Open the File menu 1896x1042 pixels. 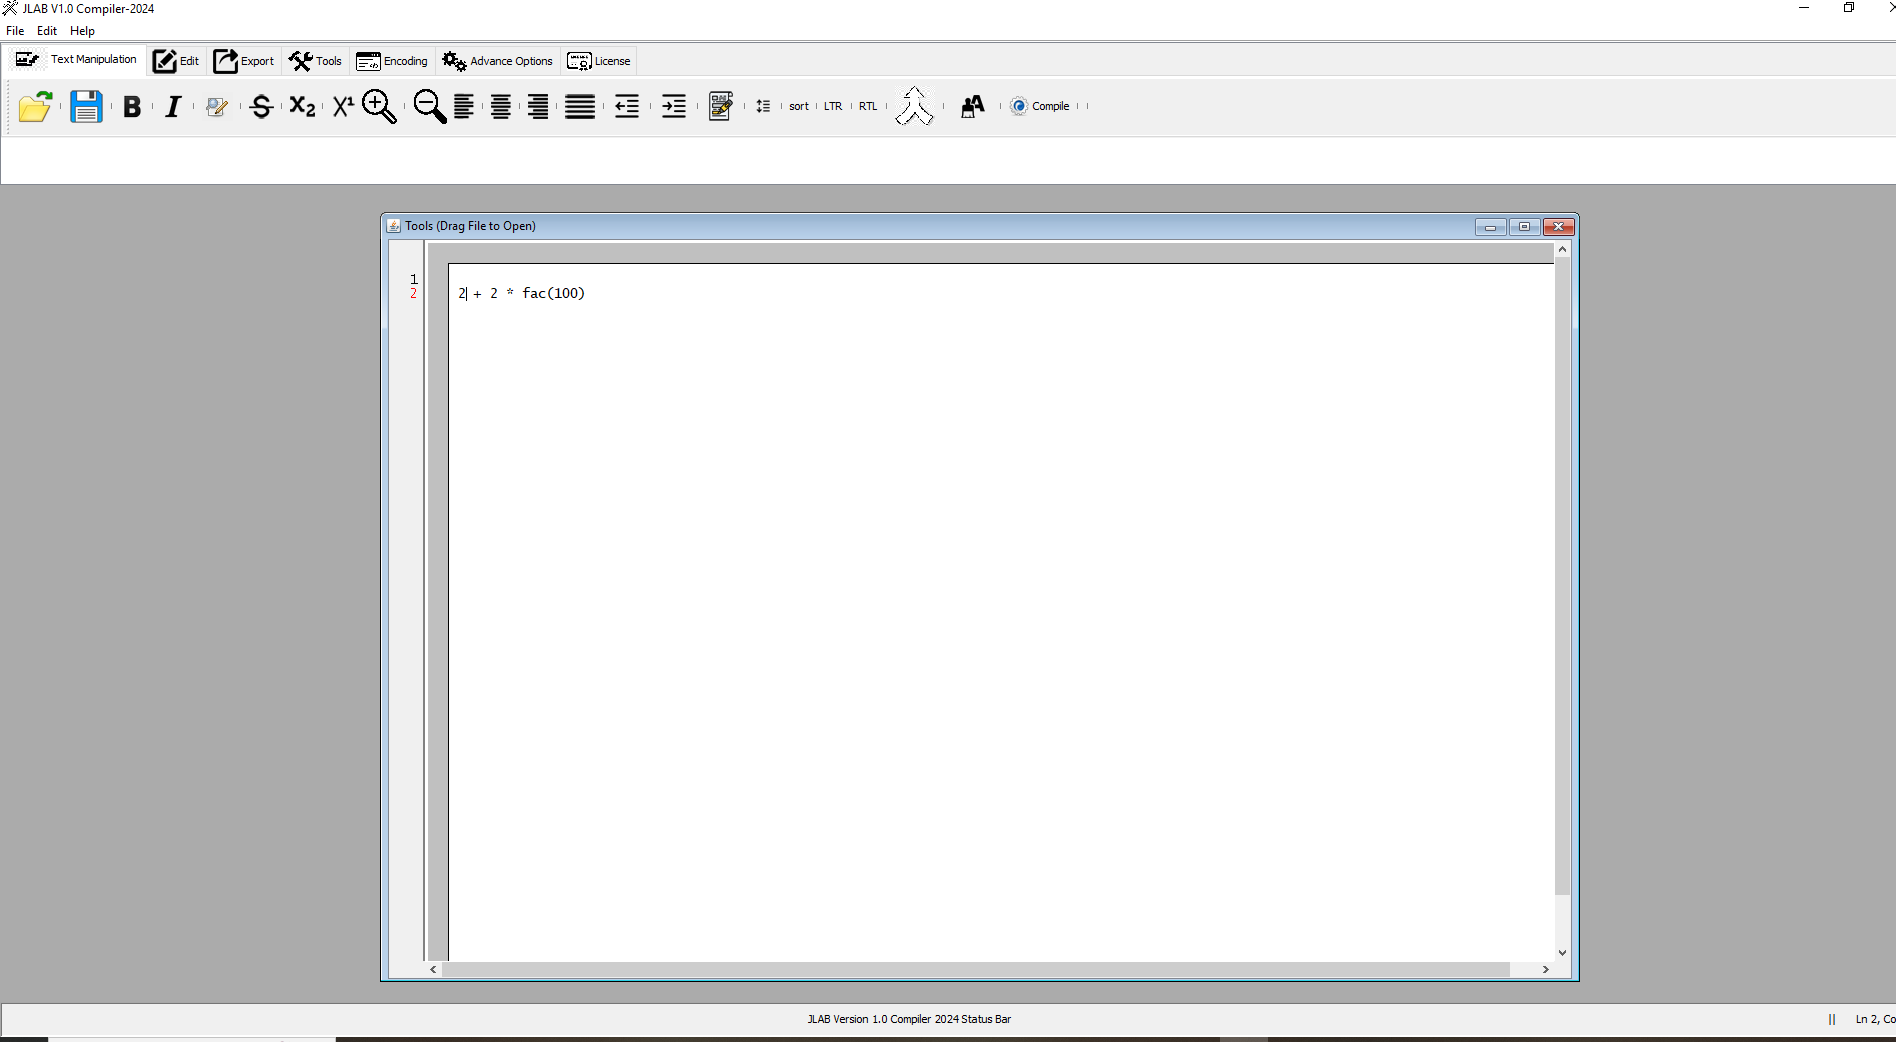click(15, 31)
